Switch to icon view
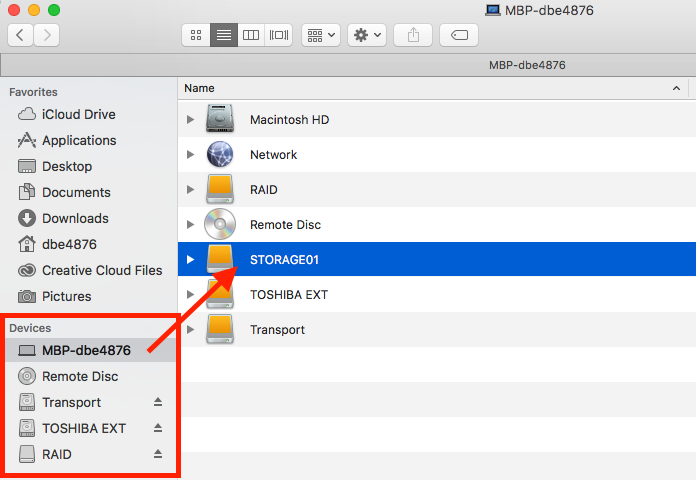This screenshot has width=696, height=480. coord(196,35)
